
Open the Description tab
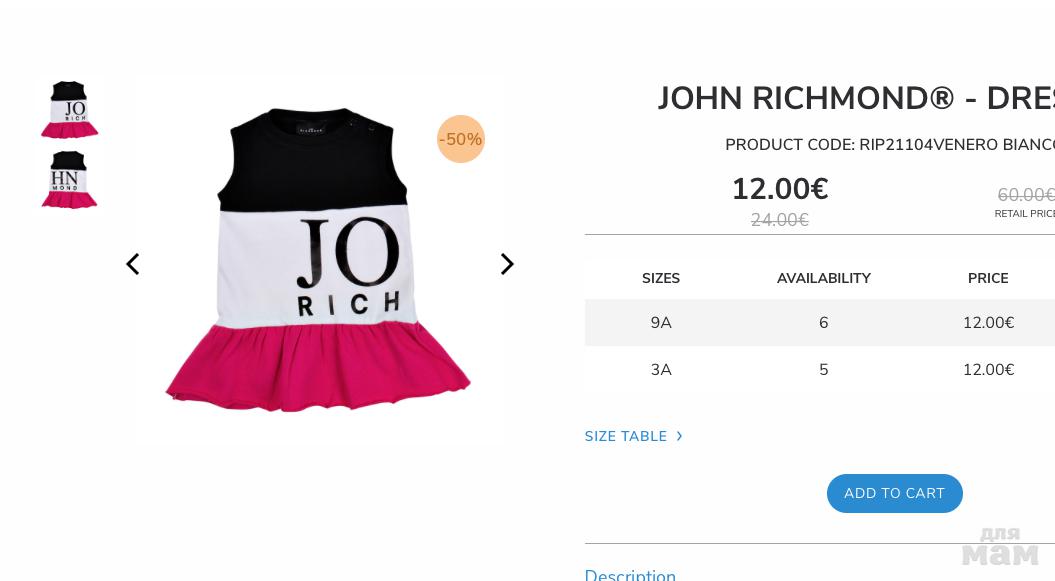[x=630, y=575]
